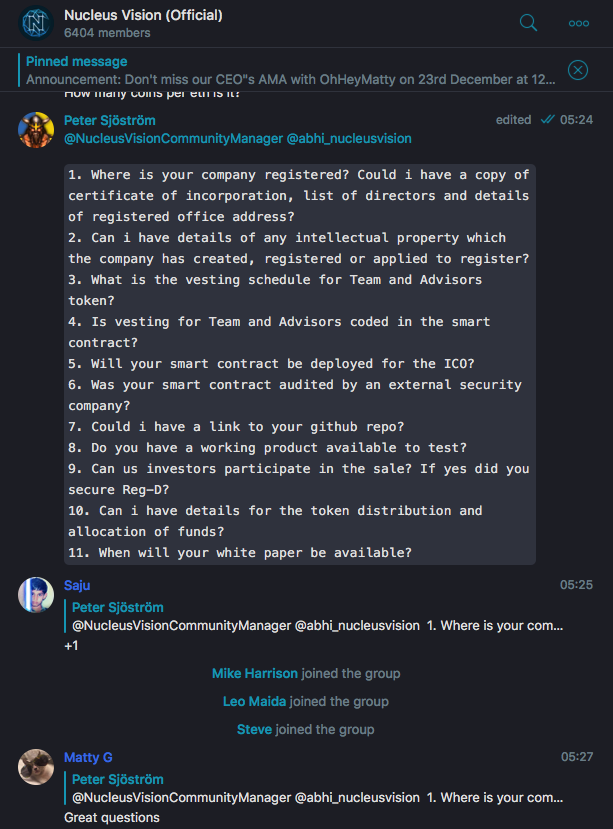The width and height of the screenshot is (613, 829).
Task: Click @abhi_nucleusvision mention in Peter's message
Action: coord(349,139)
